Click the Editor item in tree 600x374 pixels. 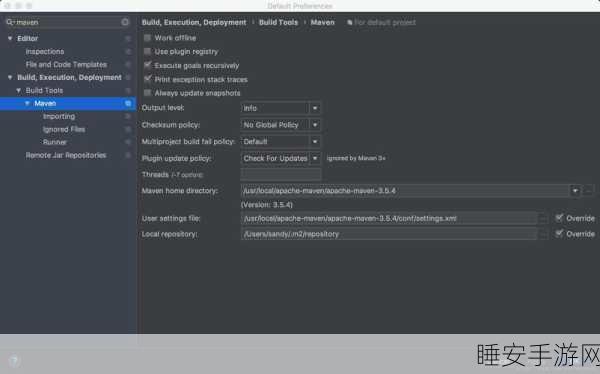coord(28,38)
